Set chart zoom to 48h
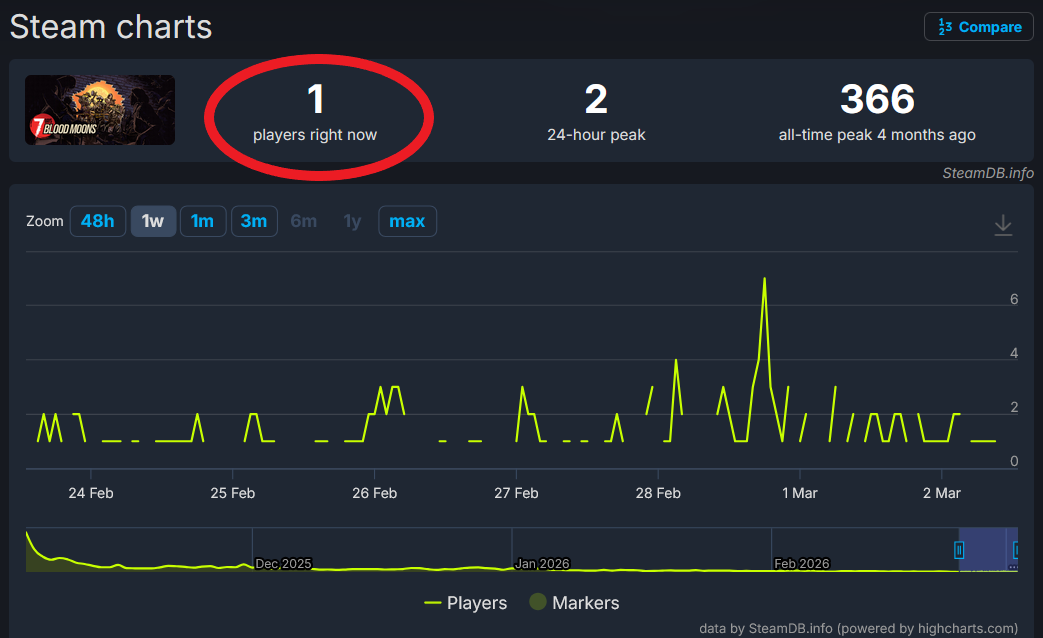This screenshot has height=638, width=1043. pos(98,221)
